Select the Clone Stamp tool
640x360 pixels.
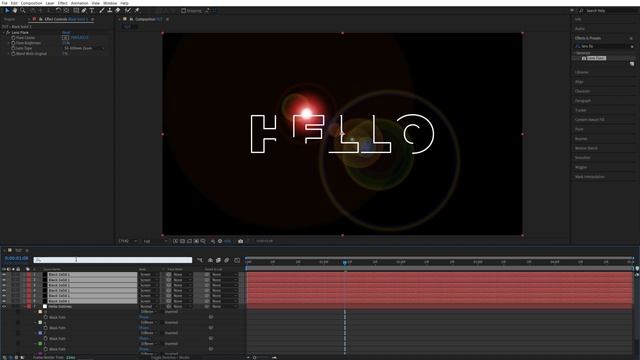click(x=109, y=10)
